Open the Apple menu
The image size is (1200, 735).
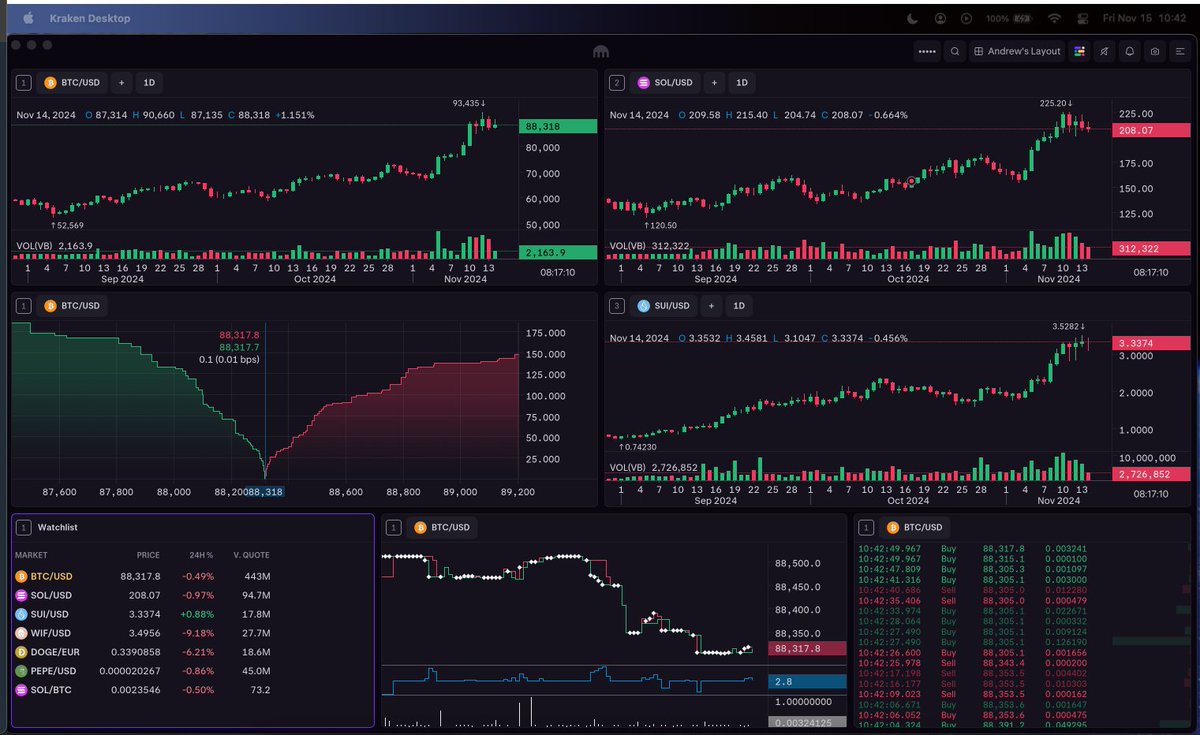(28, 18)
